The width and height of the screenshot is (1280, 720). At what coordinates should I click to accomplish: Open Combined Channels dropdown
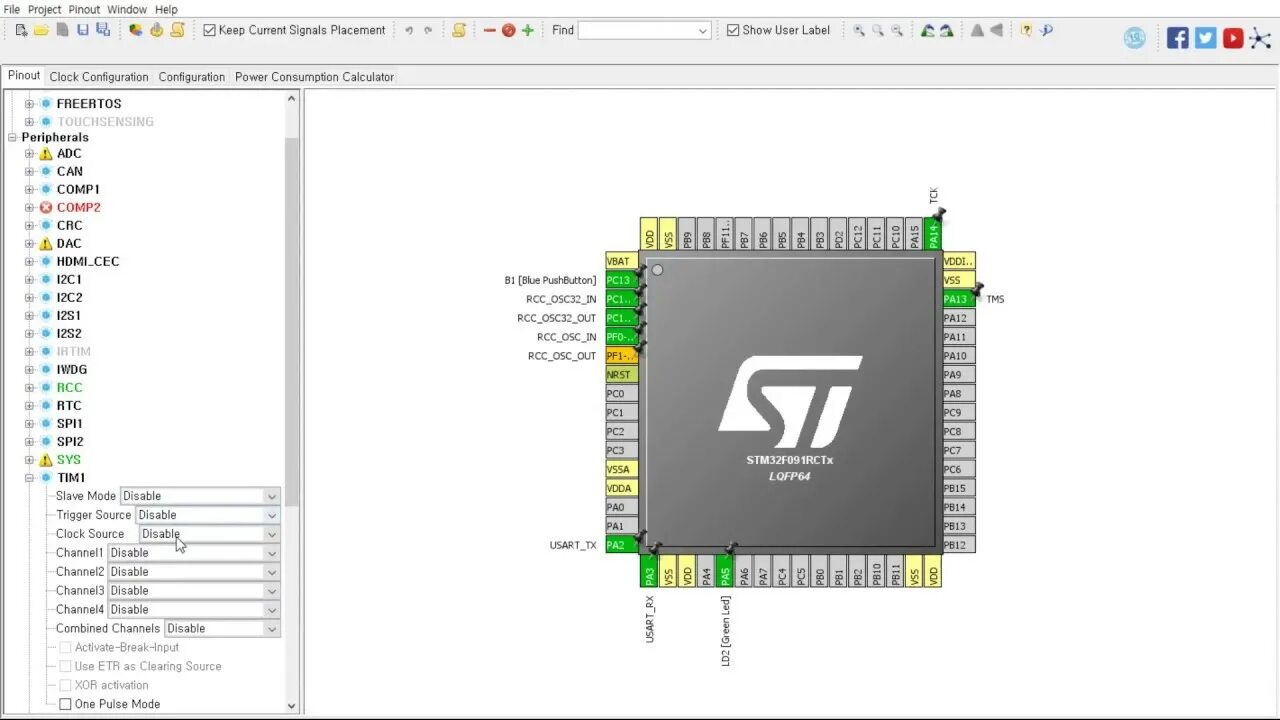[x=222, y=629]
